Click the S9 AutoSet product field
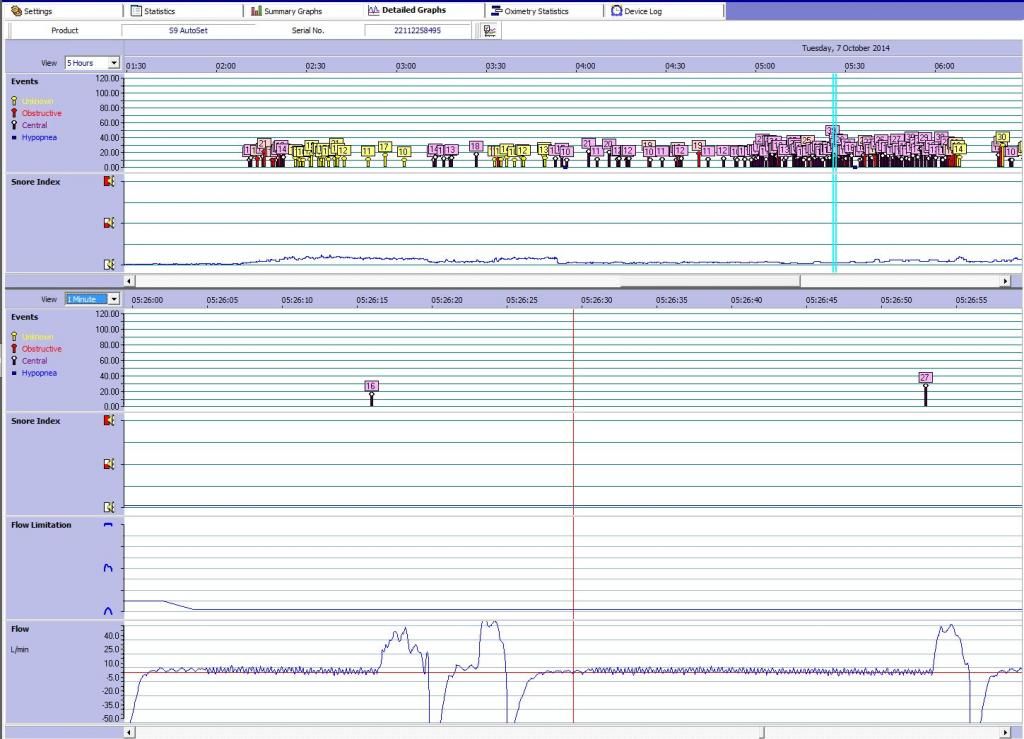 [188, 30]
